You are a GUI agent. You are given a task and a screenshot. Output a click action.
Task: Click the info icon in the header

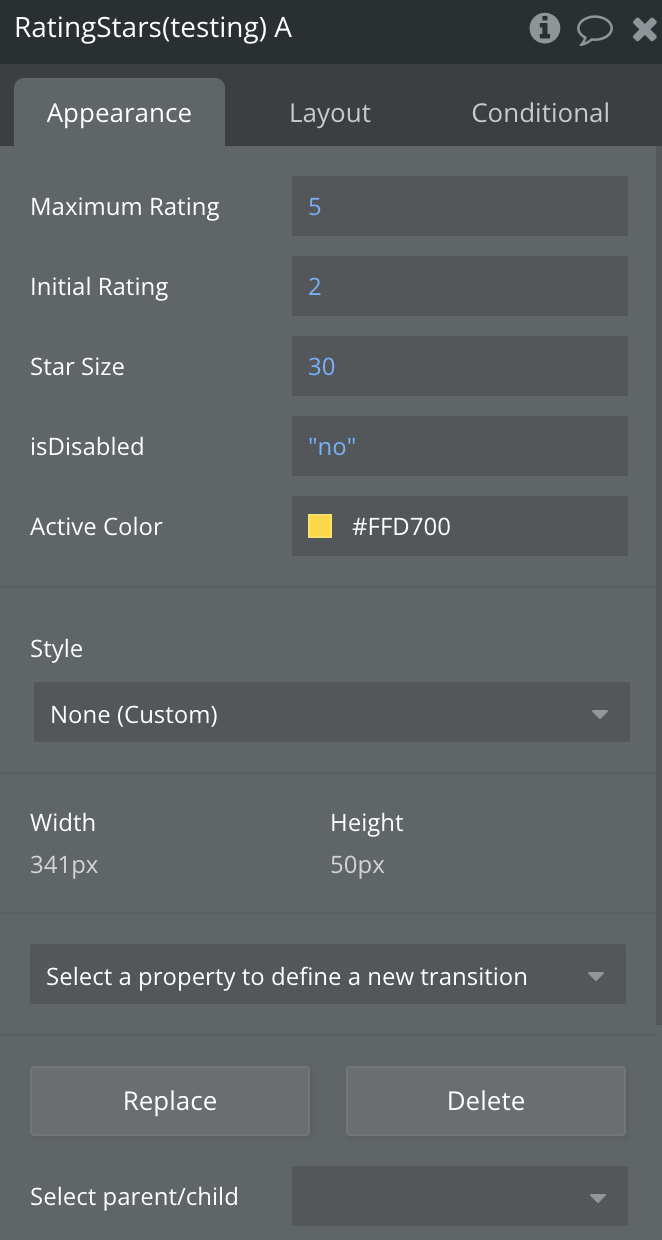pyautogui.click(x=544, y=28)
